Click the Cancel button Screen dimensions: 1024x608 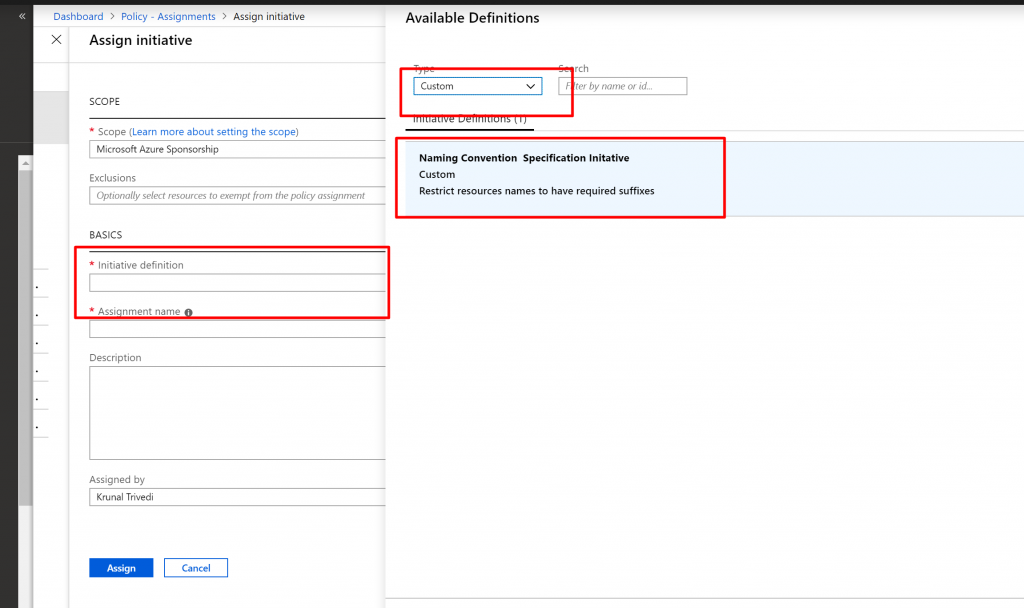[196, 568]
